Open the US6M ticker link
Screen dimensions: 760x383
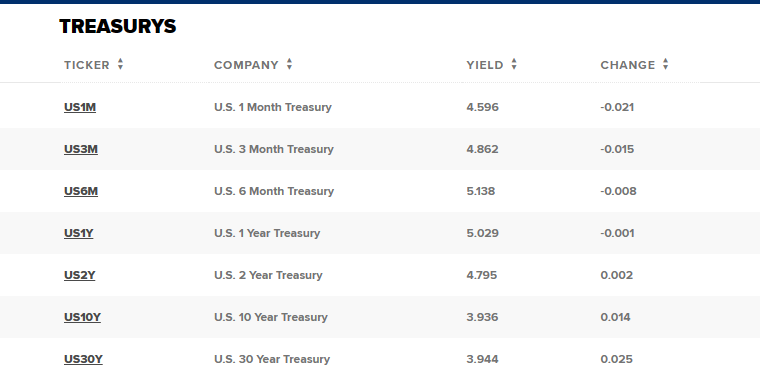(81, 191)
